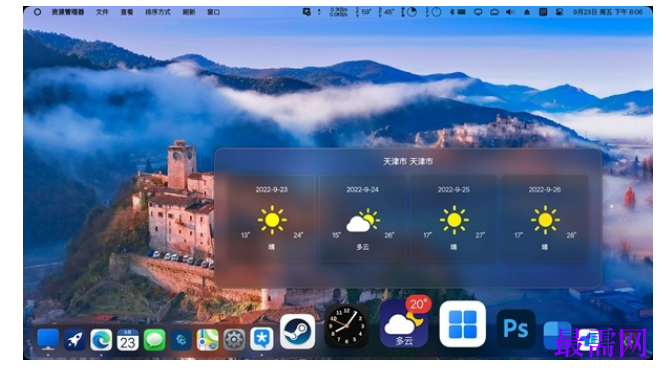Click the date and time in menu bar
666x374 pixels.
pyautogui.click(x=607, y=12)
